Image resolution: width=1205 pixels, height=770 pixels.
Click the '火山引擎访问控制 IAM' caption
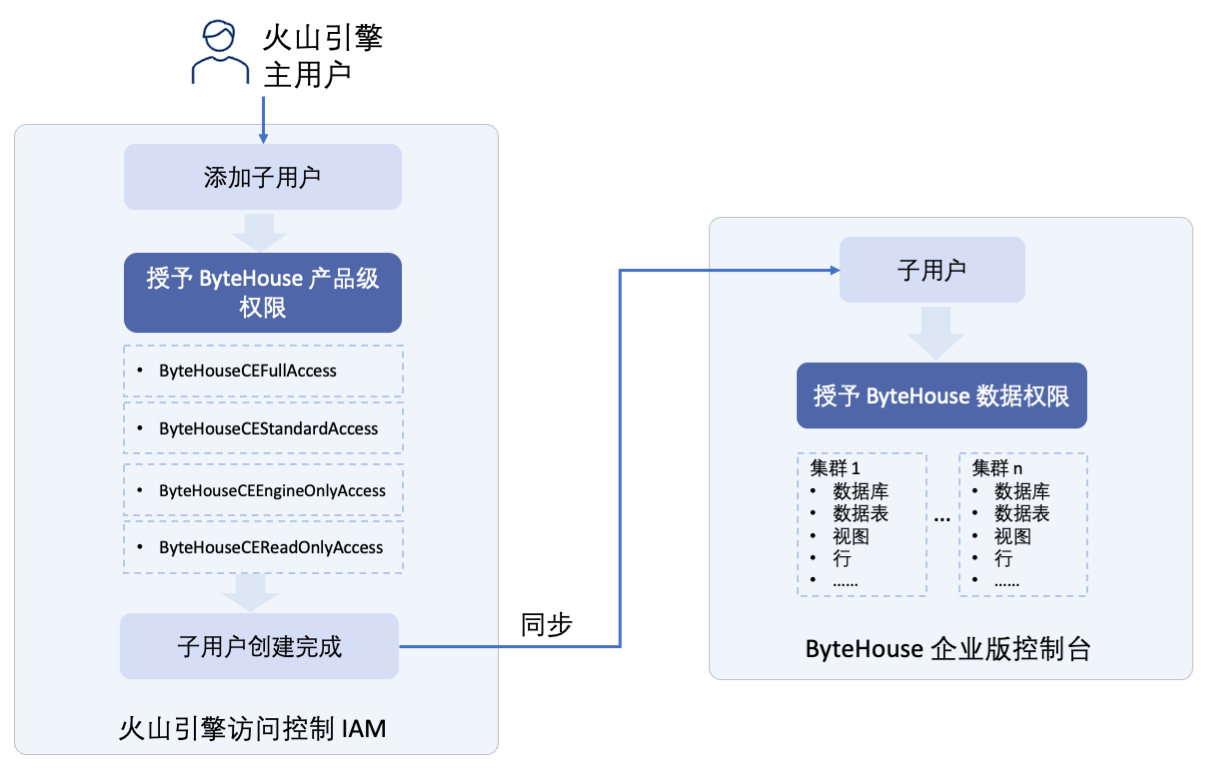coord(252,728)
